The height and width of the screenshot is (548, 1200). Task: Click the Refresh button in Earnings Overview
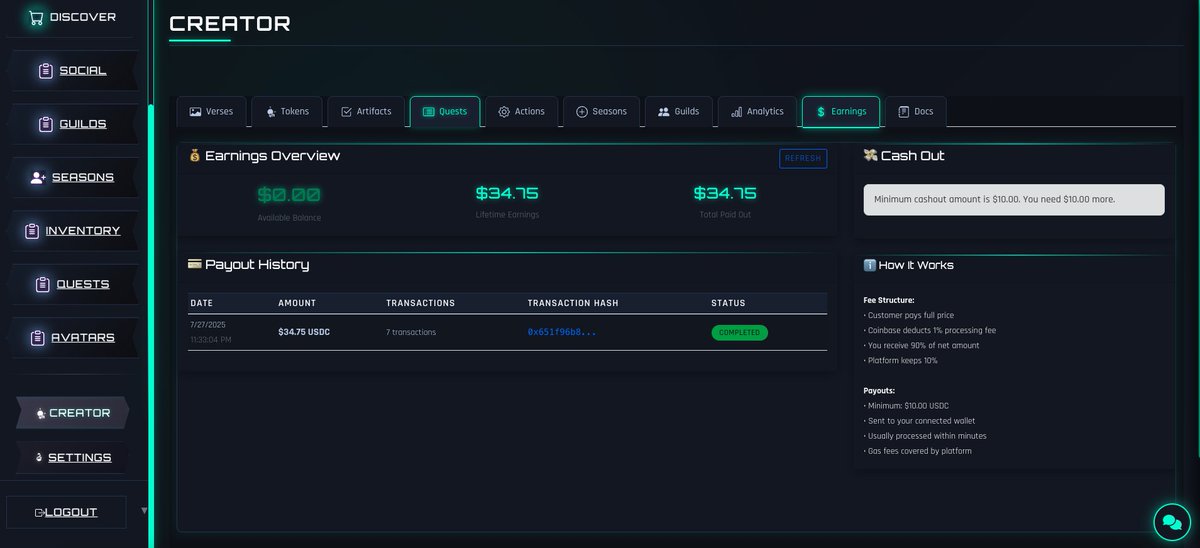point(803,158)
